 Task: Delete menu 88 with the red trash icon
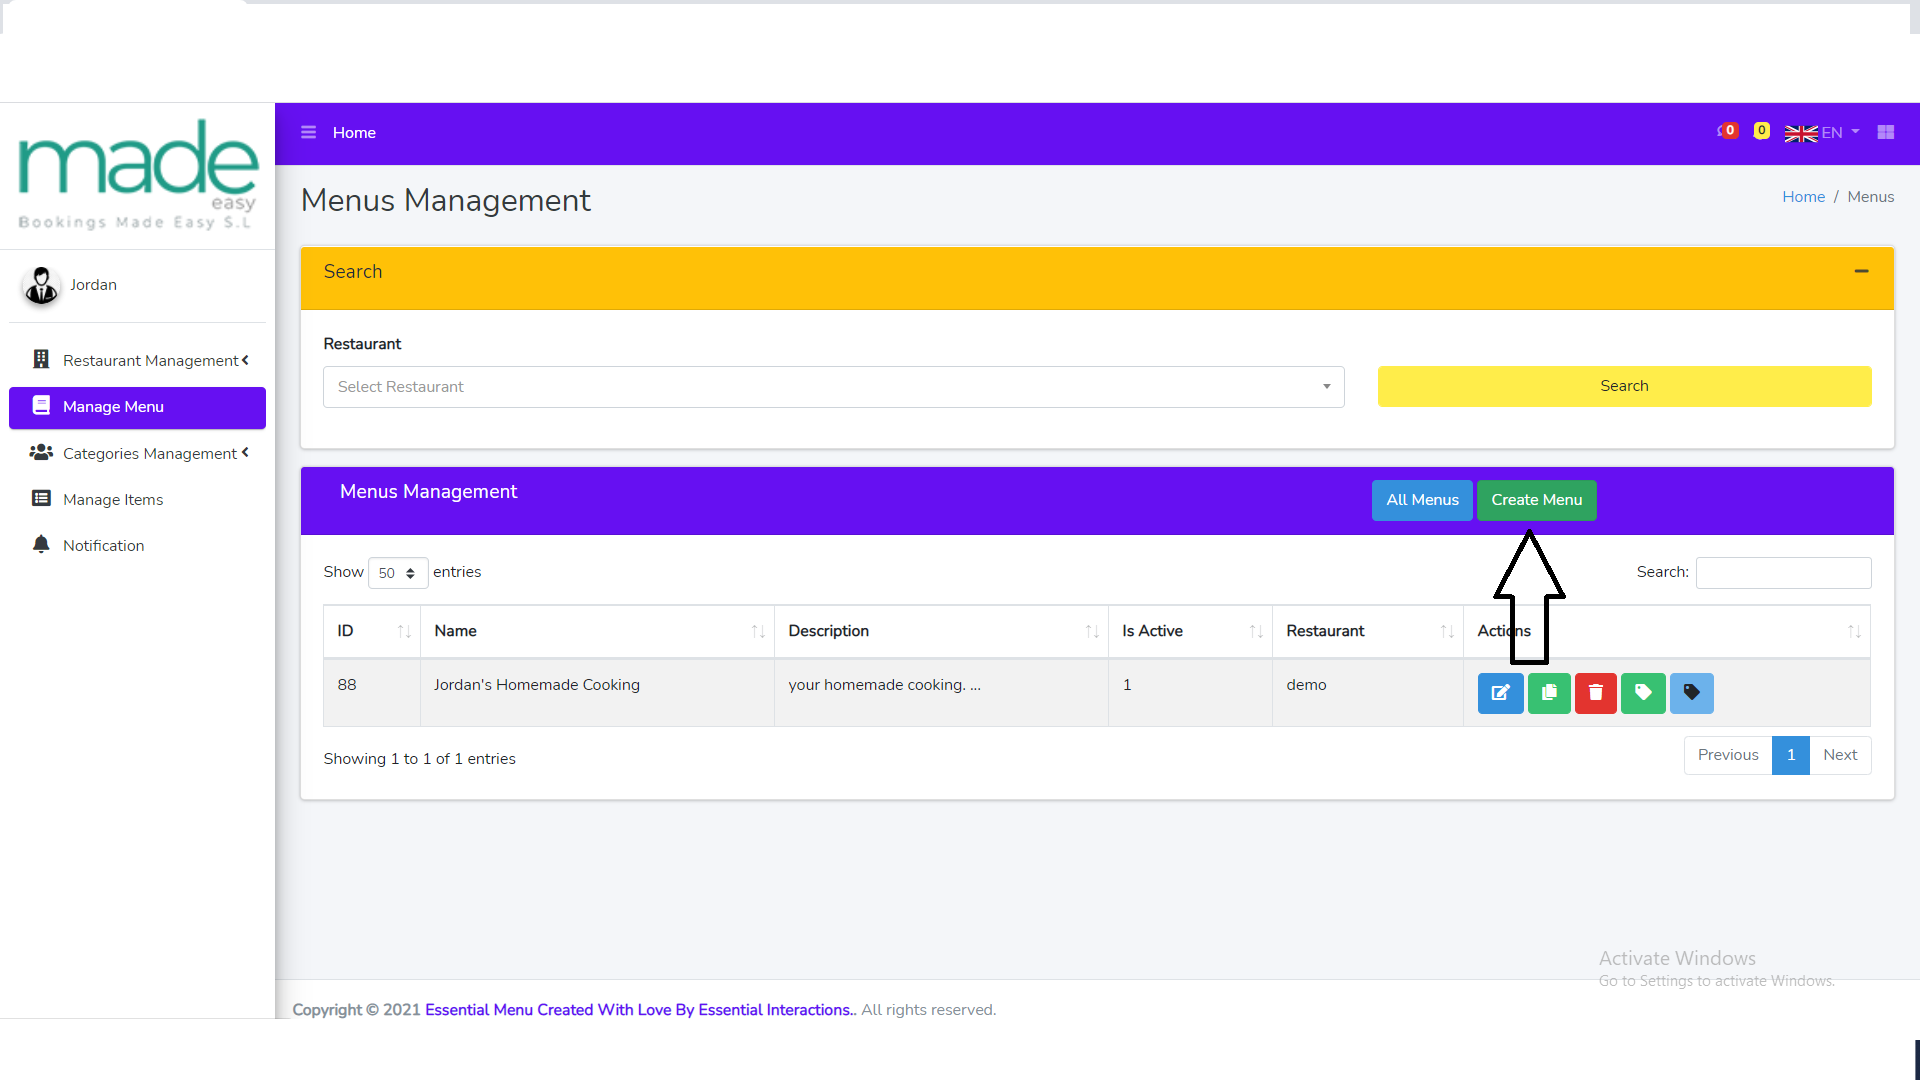1596,693
